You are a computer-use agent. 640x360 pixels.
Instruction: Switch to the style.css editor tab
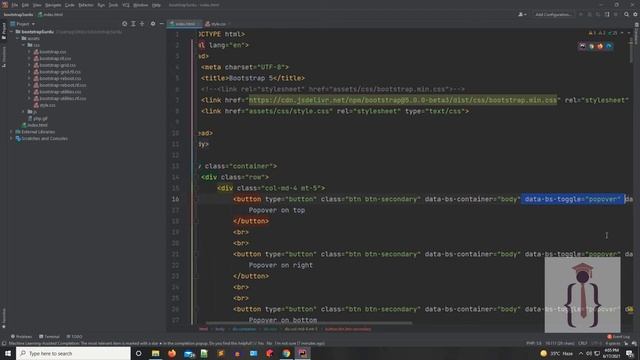click(x=218, y=24)
